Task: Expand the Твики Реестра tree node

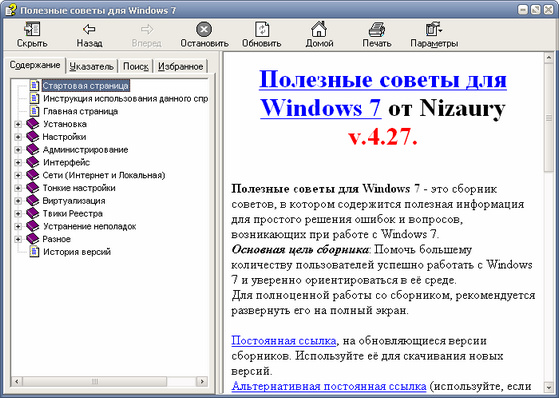Action: coord(17,214)
